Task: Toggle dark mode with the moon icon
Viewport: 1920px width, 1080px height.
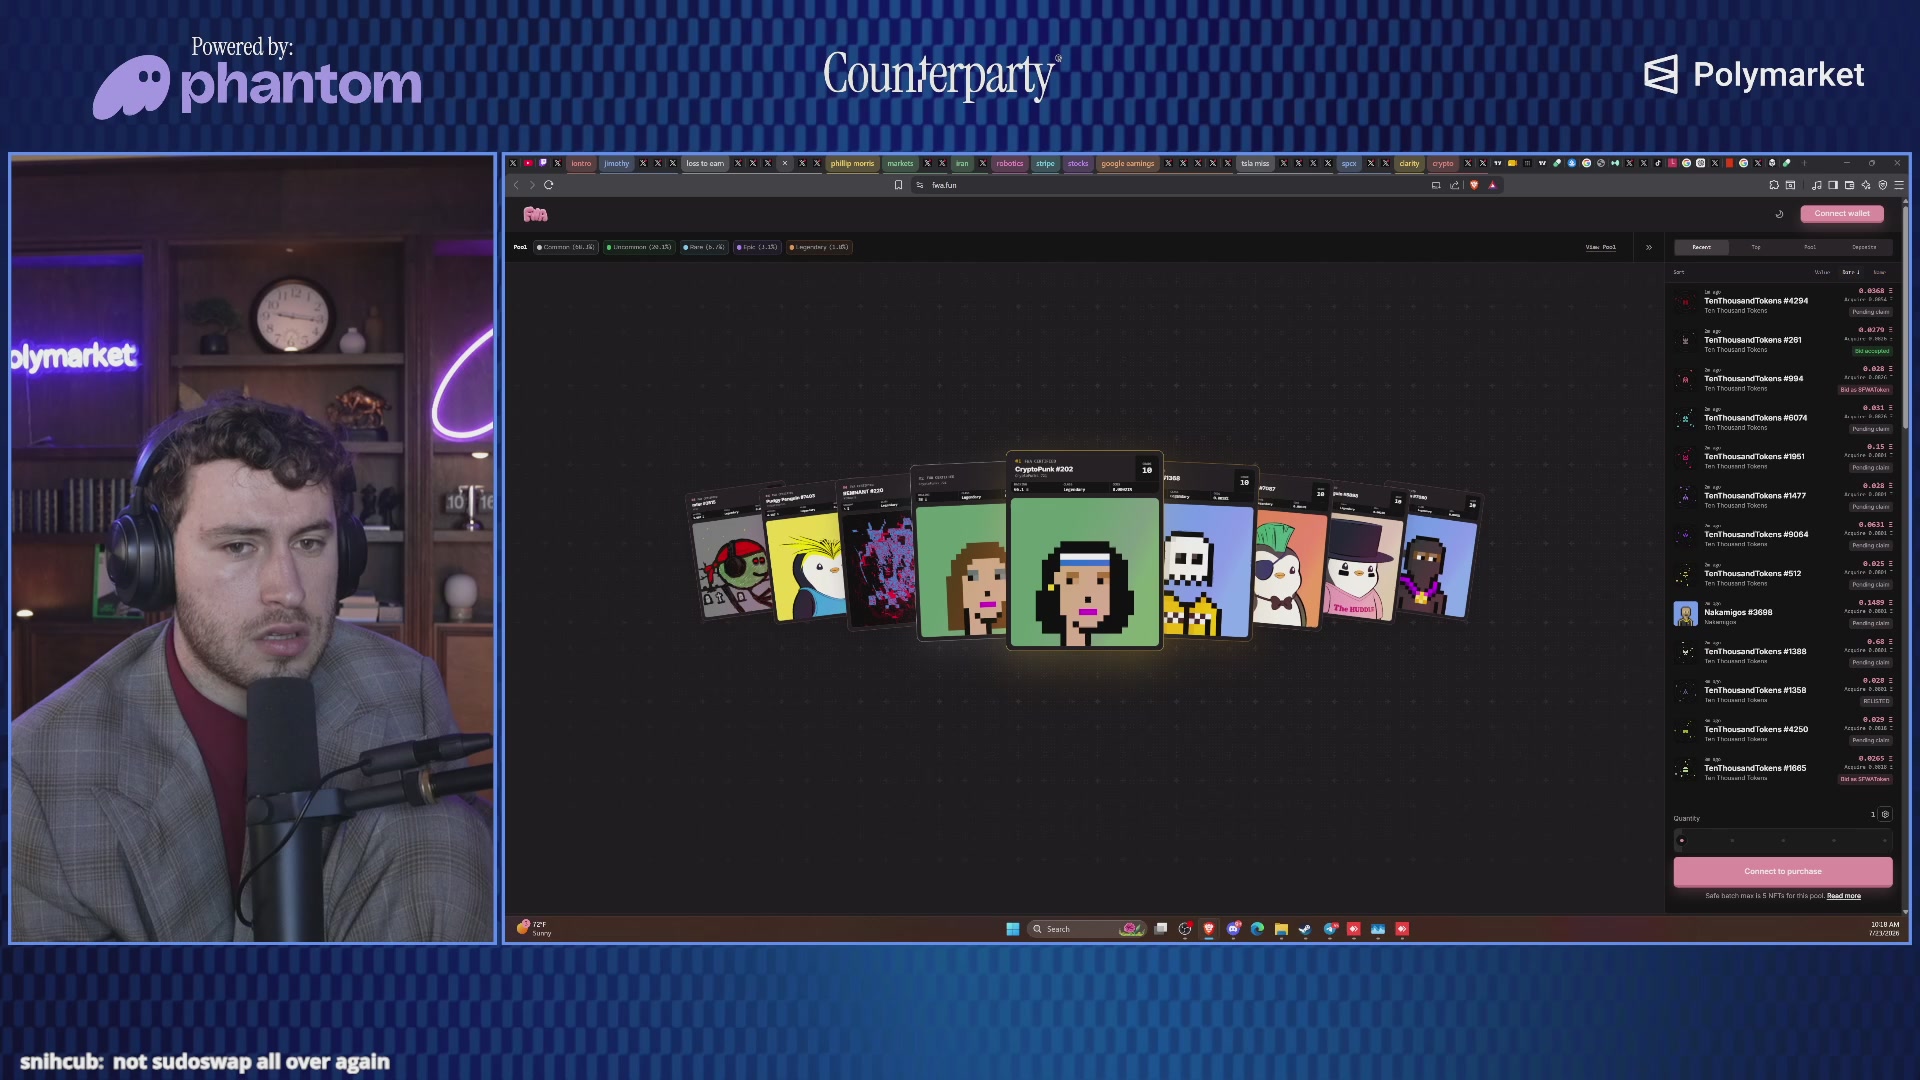Action: pos(1779,214)
